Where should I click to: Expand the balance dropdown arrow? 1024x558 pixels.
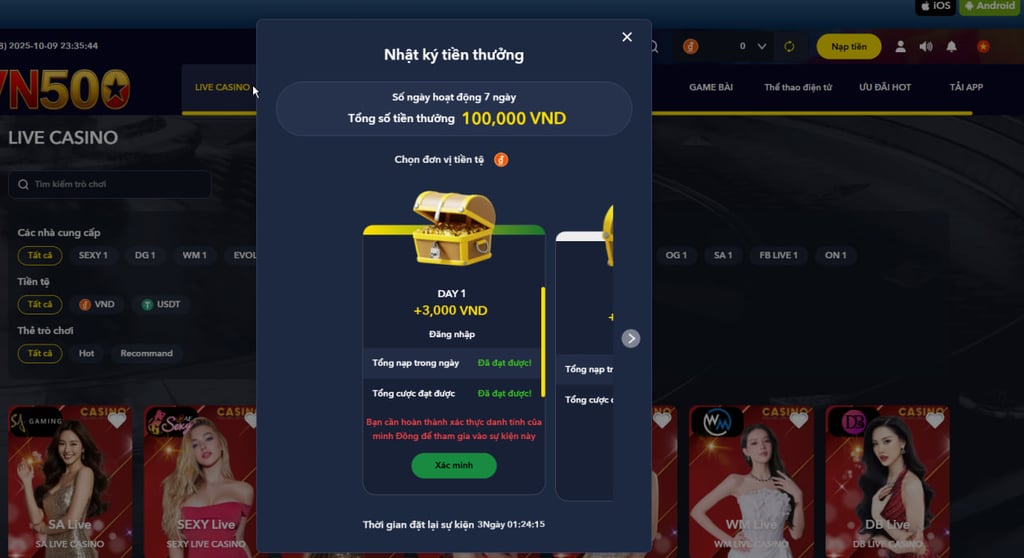[761, 46]
